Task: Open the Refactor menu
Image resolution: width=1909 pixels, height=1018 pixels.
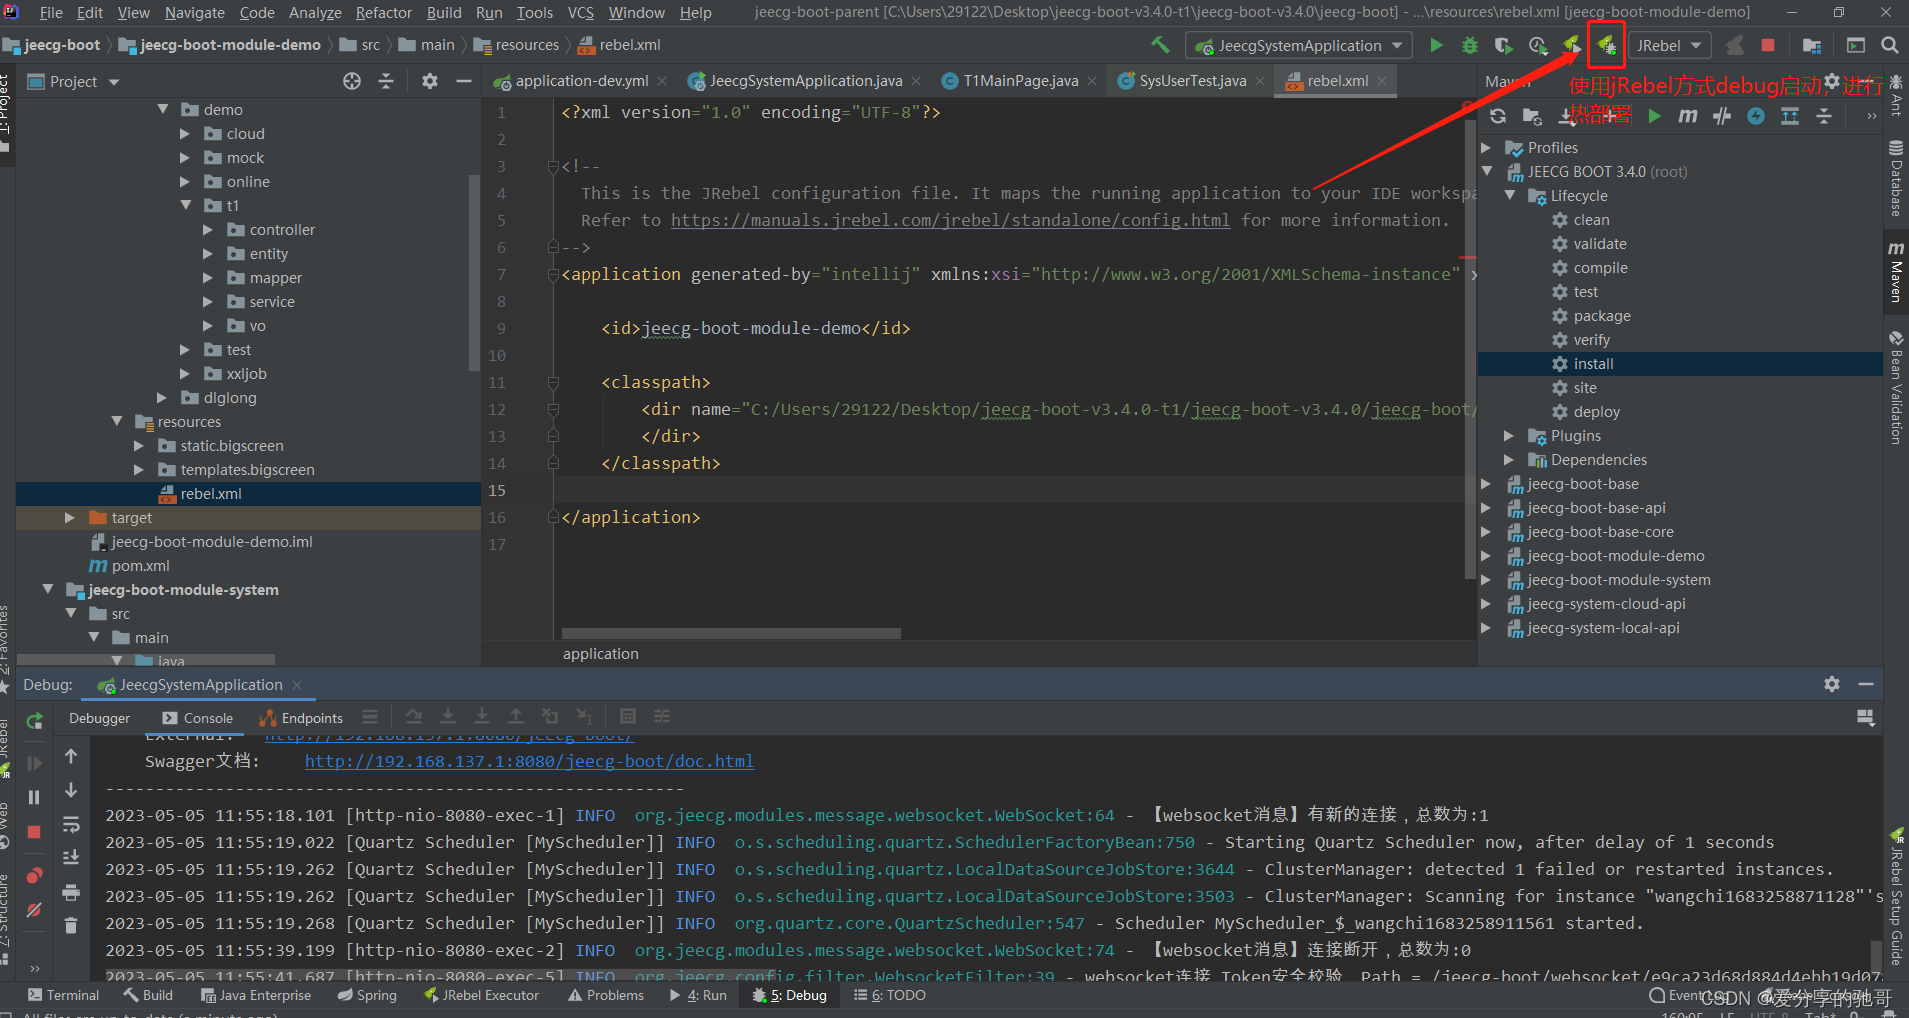Action: coord(383,13)
